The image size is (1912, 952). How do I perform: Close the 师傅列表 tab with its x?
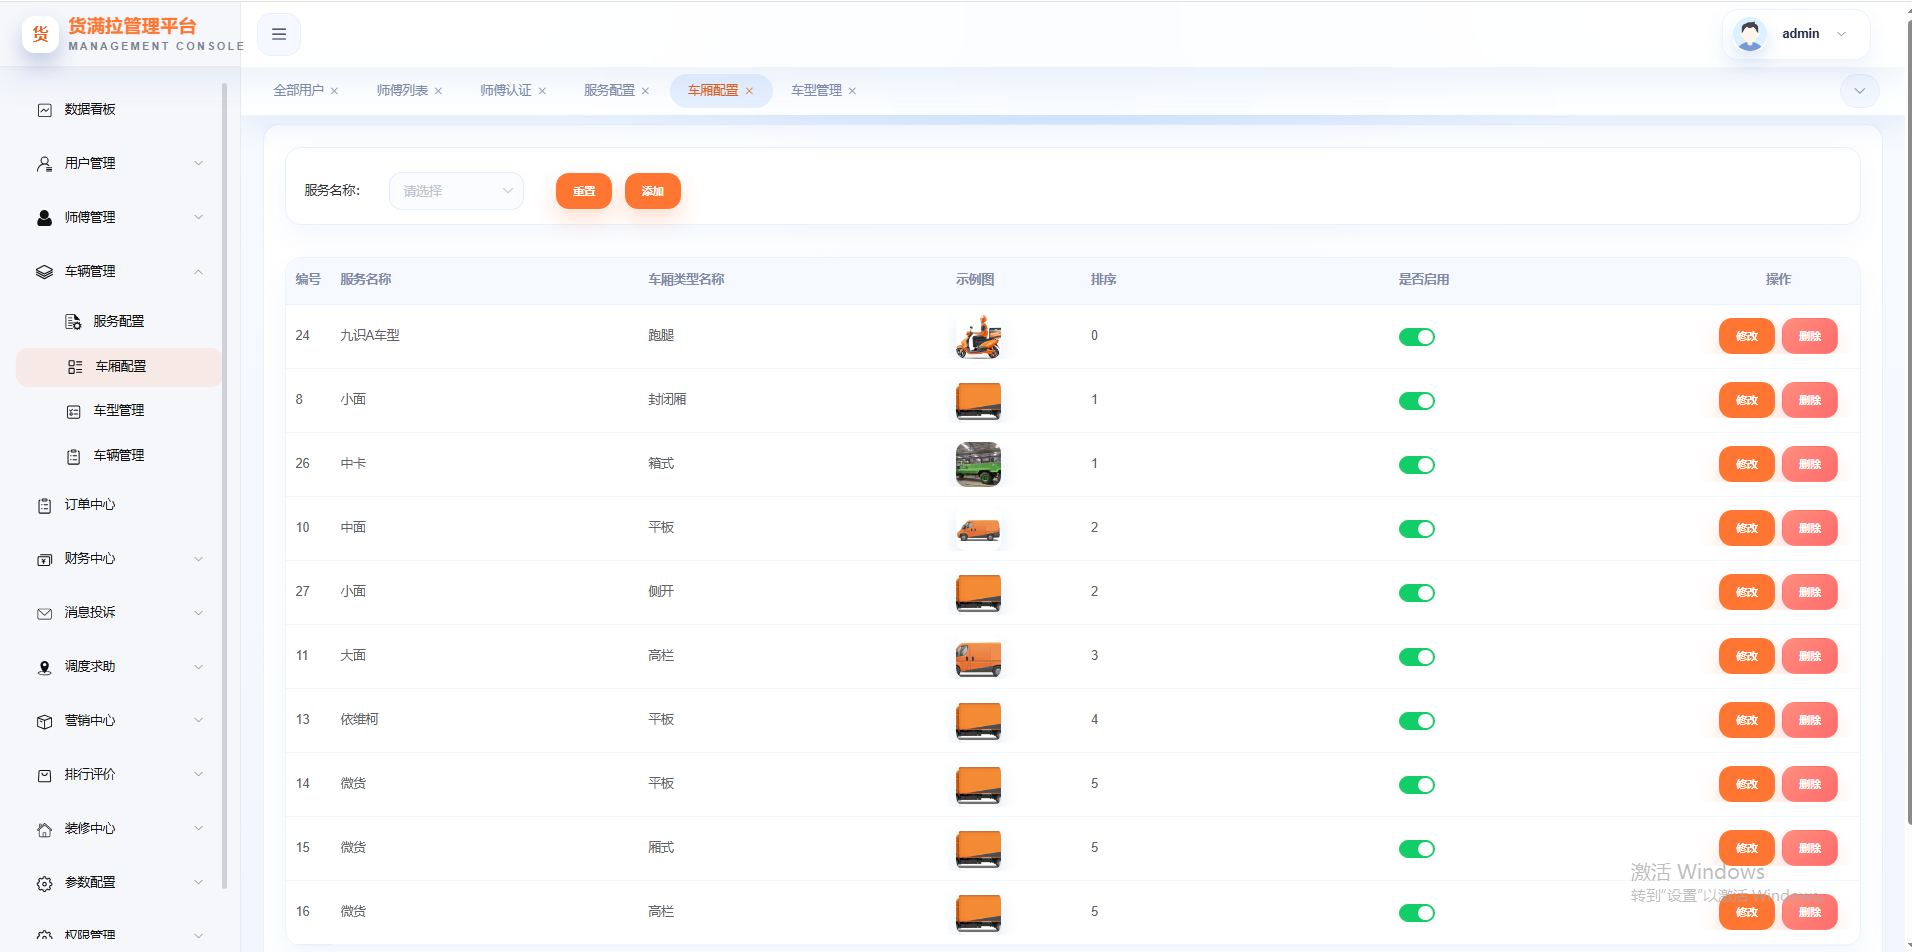click(x=438, y=91)
